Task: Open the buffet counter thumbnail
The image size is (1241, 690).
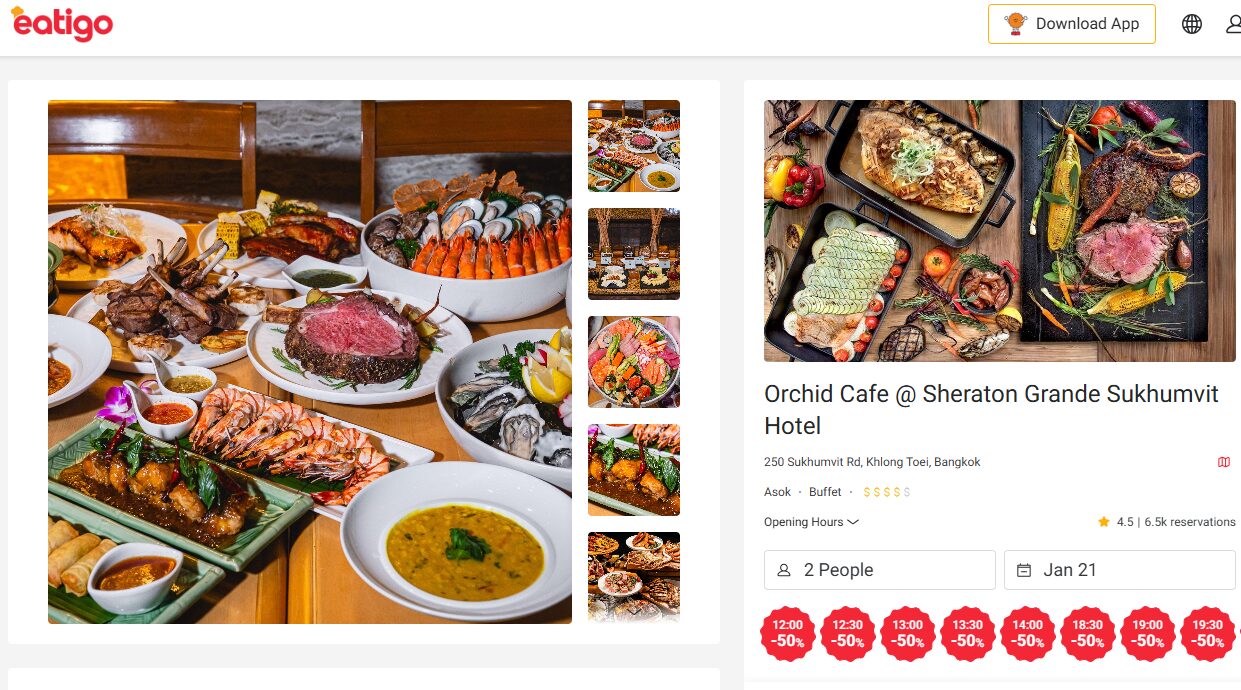Action: pyautogui.click(x=634, y=254)
